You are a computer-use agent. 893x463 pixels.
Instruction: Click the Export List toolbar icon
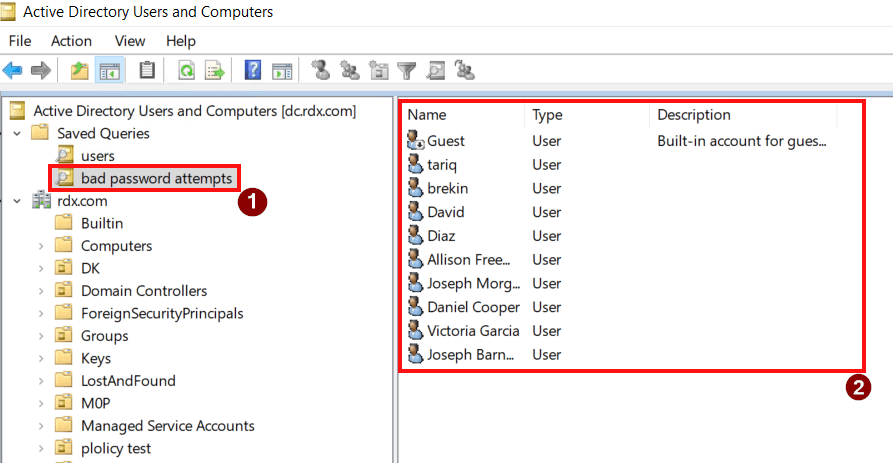(215, 71)
